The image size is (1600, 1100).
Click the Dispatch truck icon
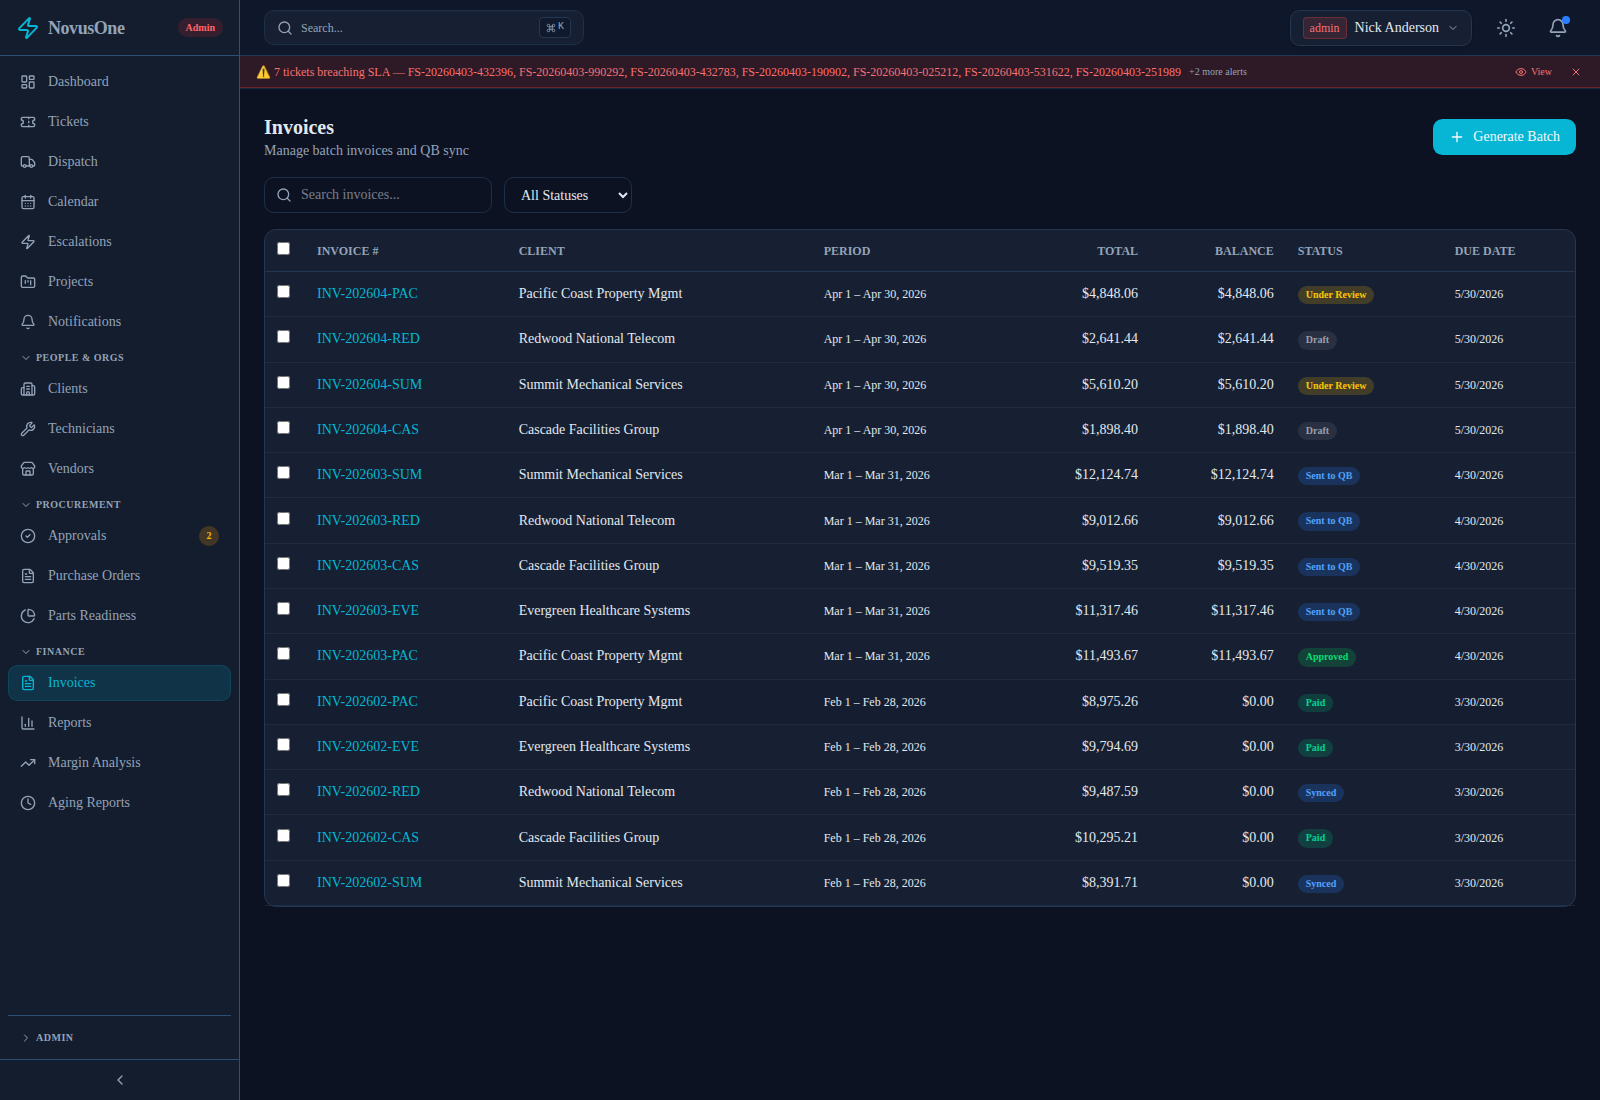point(28,162)
